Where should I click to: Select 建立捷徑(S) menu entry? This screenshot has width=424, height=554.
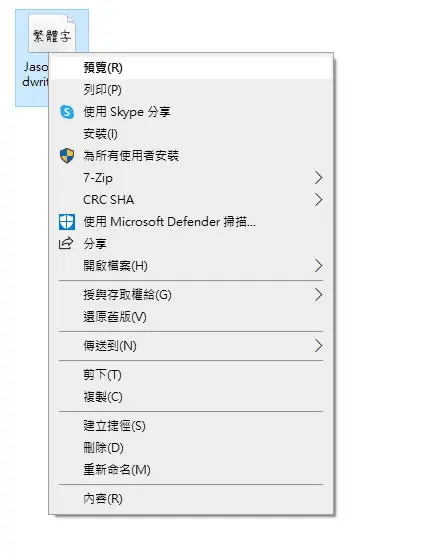click(x=191, y=426)
